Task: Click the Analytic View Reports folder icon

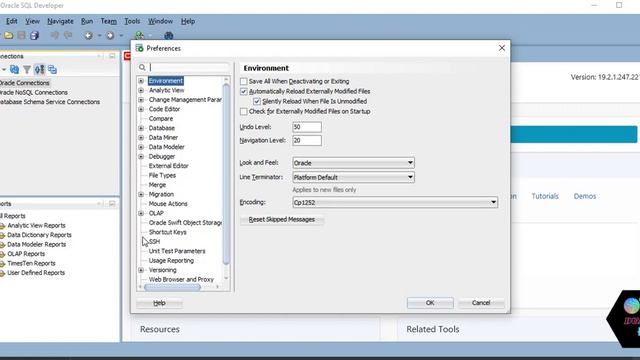Action: 2,226
